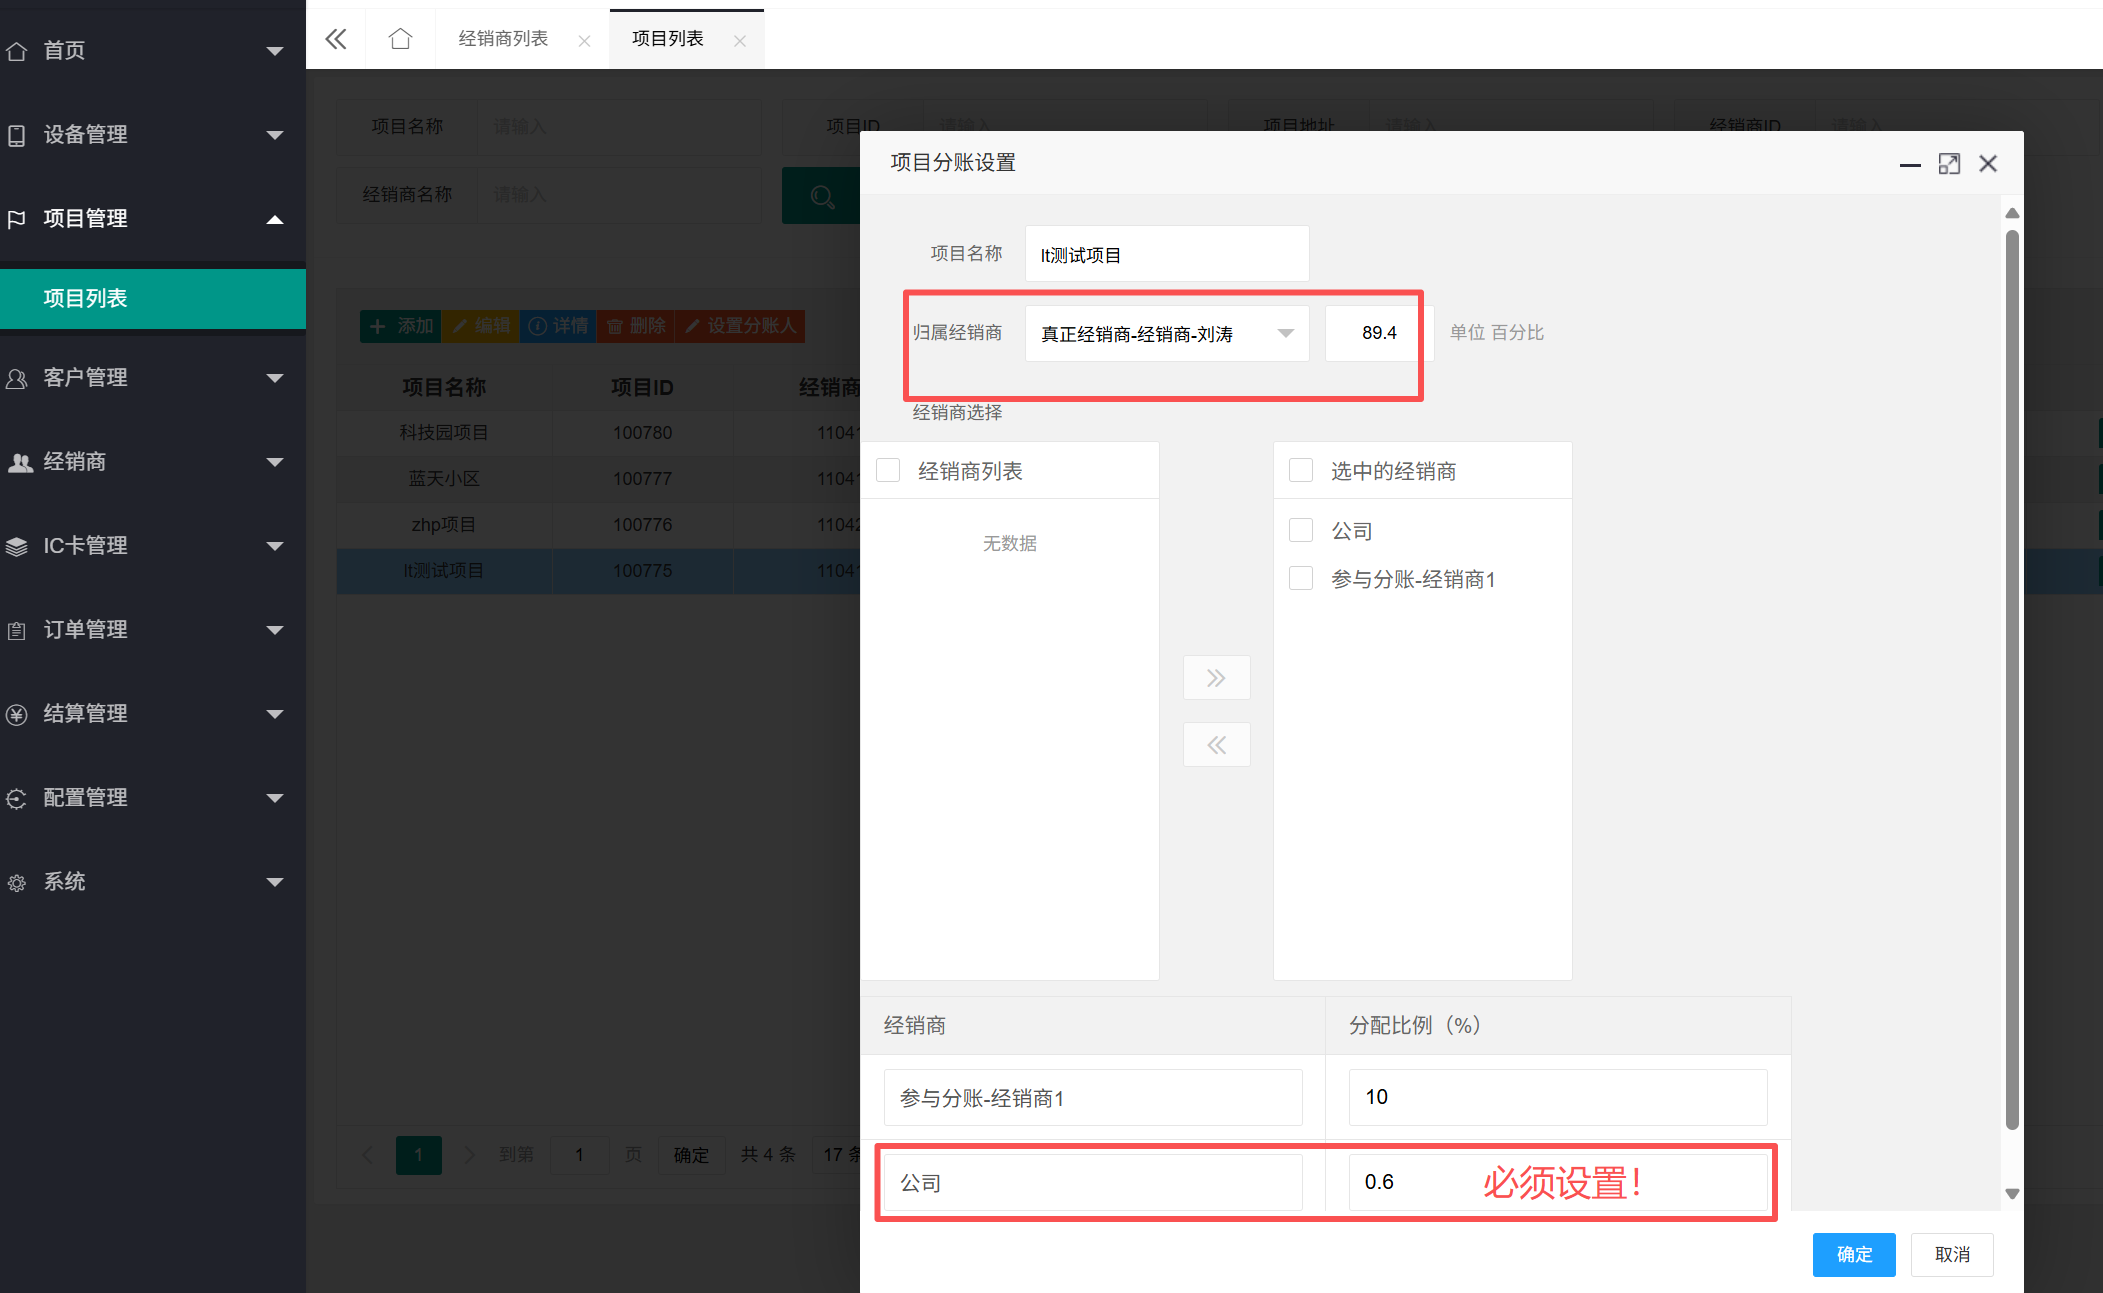
Task: Click 分配比例 field containing 10
Action: pos(1557,1097)
